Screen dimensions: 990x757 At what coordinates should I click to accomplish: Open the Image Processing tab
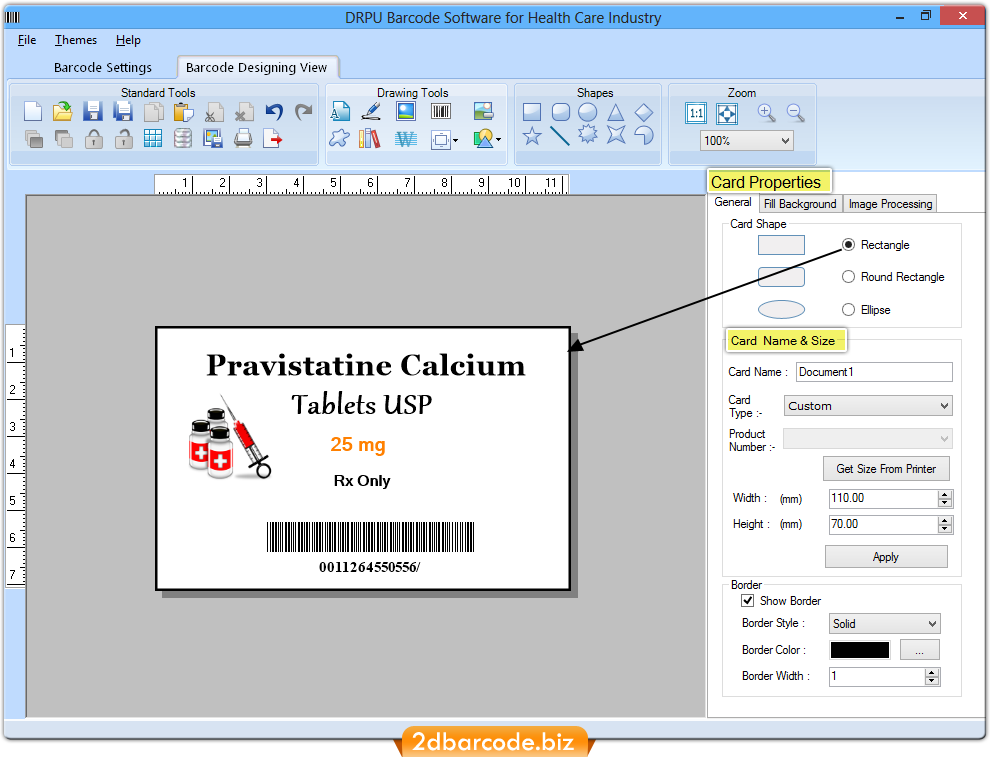[x=890, y=203]
